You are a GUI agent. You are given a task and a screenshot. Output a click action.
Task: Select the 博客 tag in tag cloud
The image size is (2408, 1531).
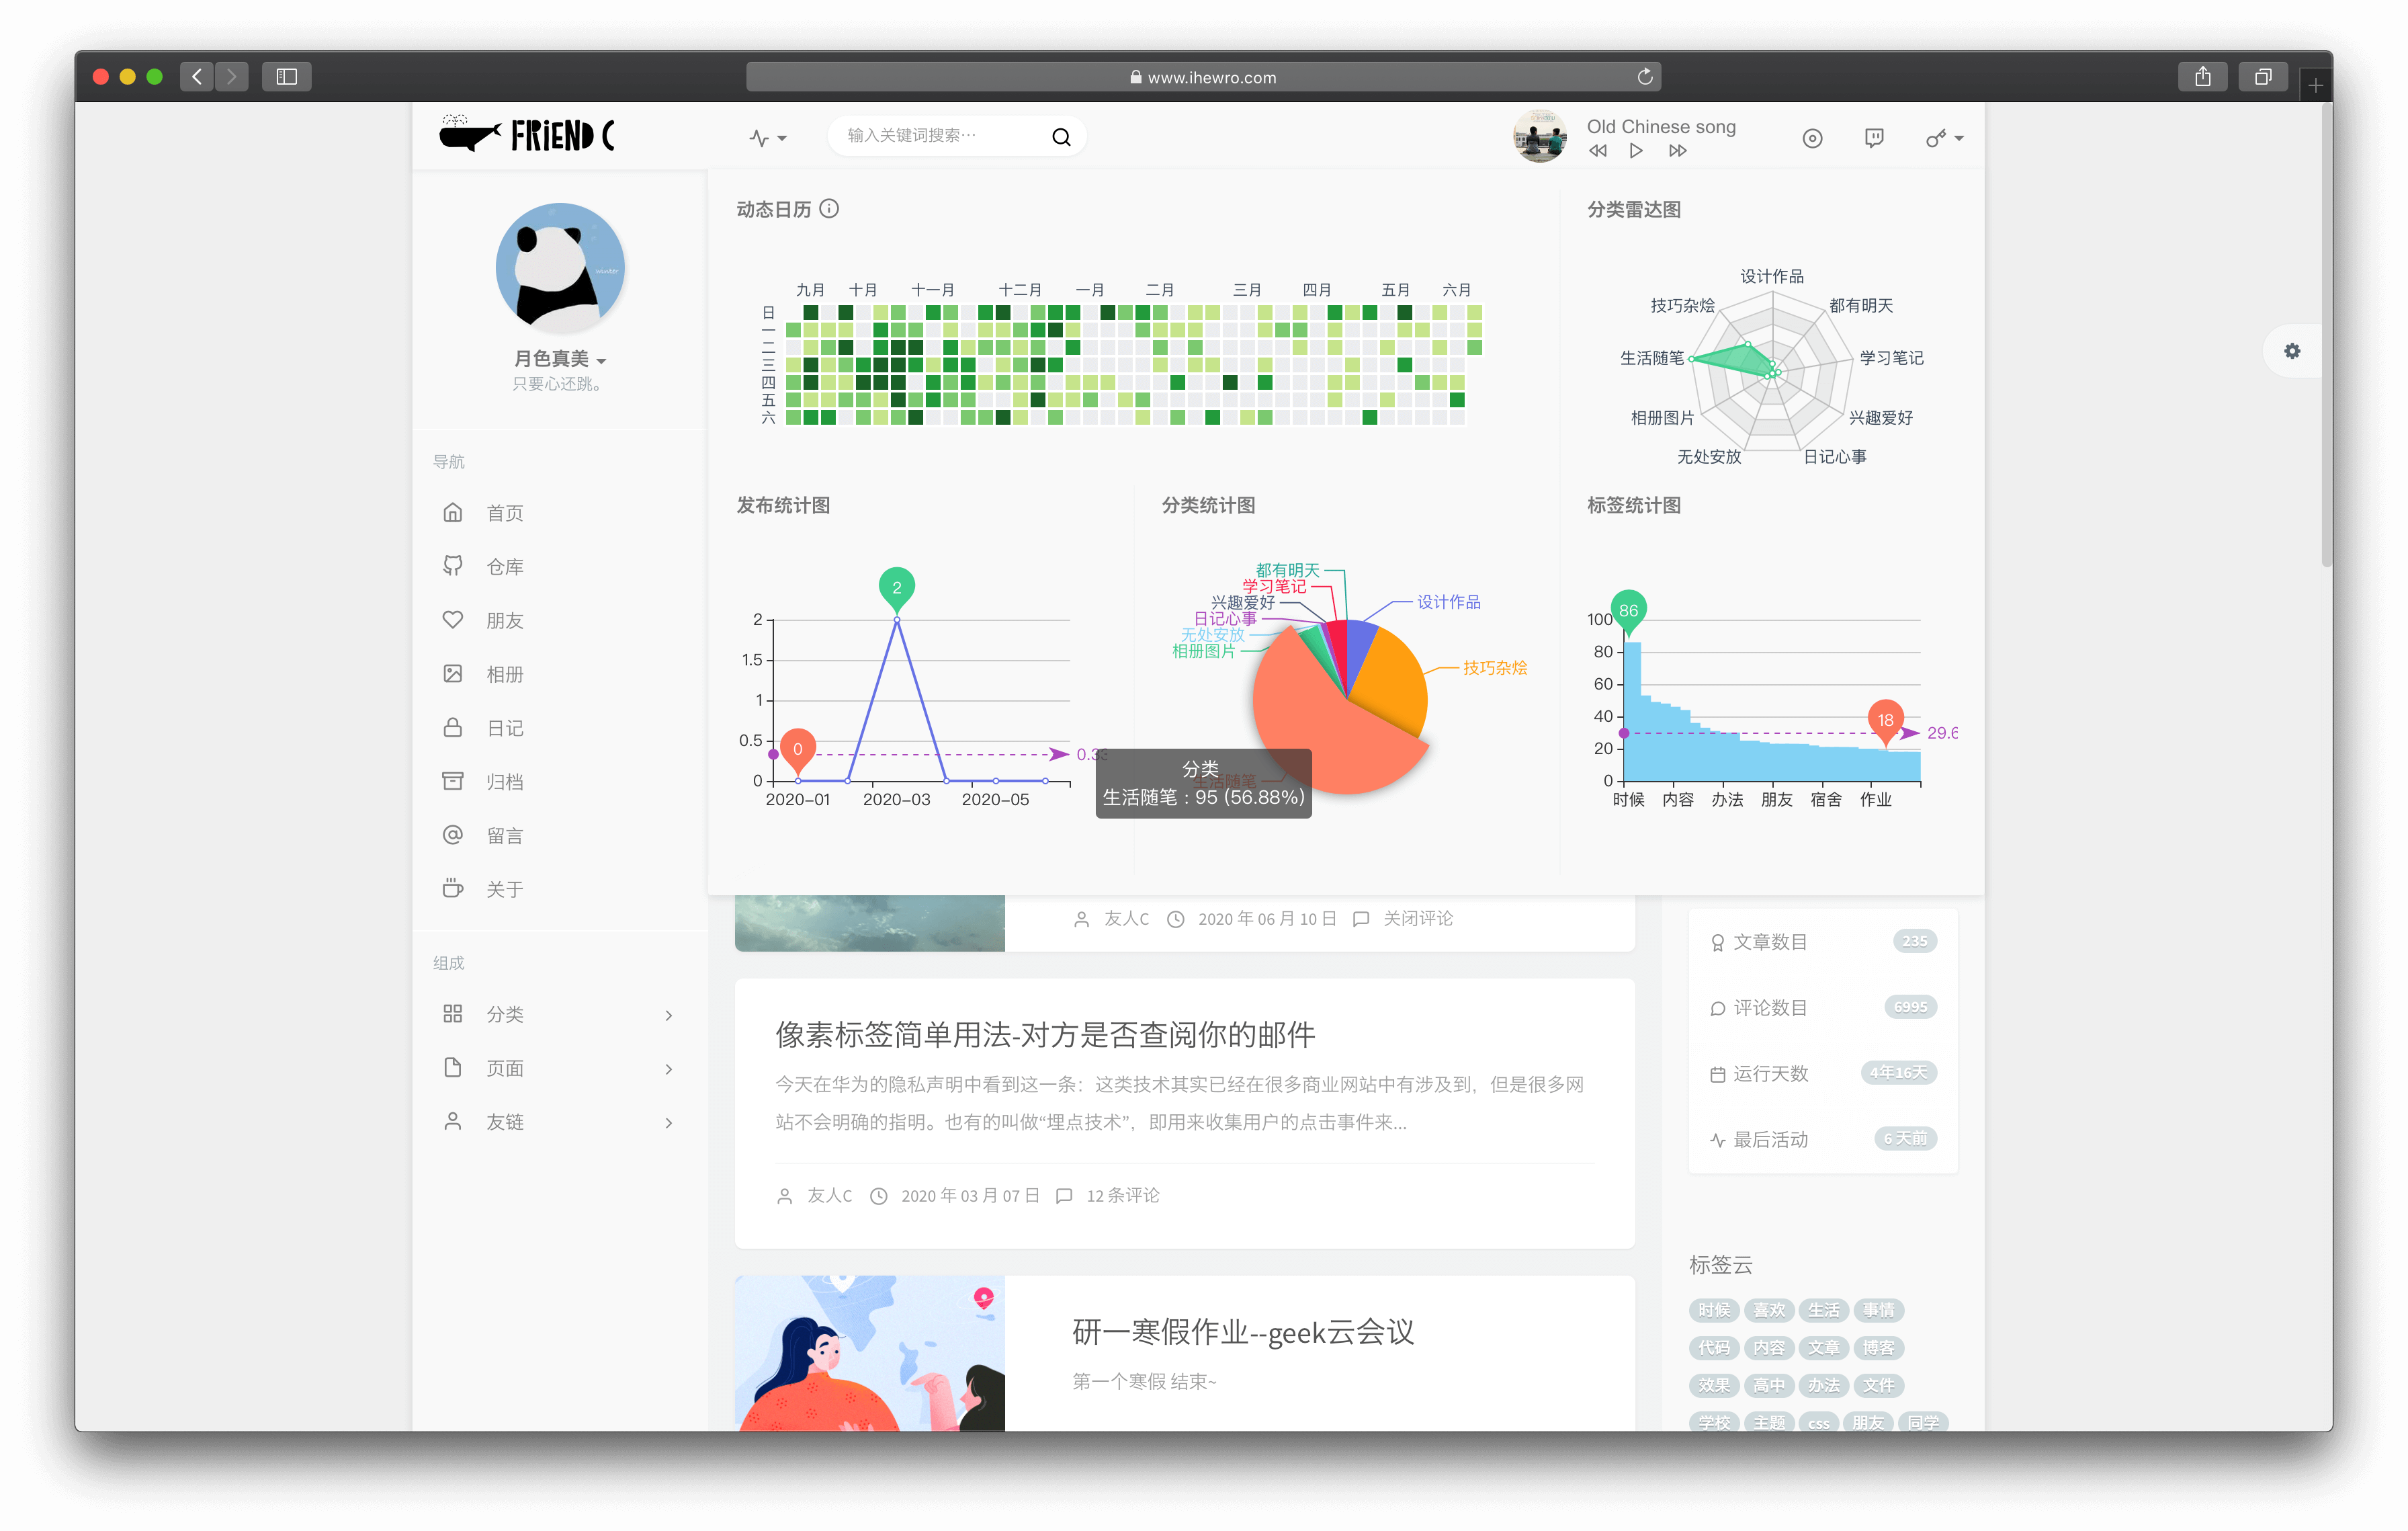[x=1878, y=1348]
